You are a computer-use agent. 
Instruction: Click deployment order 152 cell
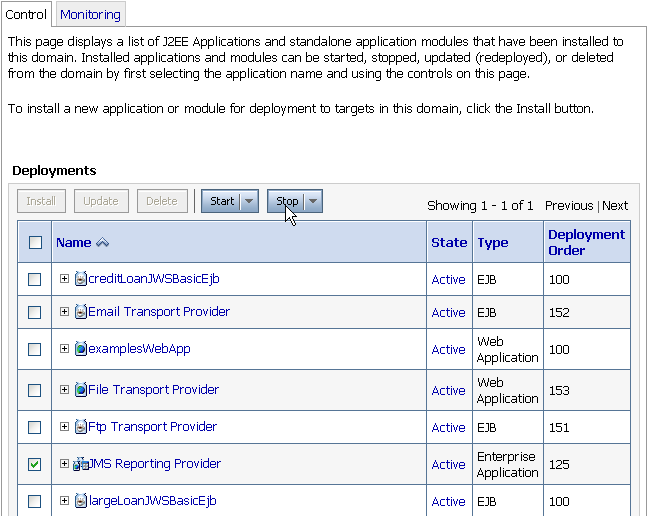point(587,312)
